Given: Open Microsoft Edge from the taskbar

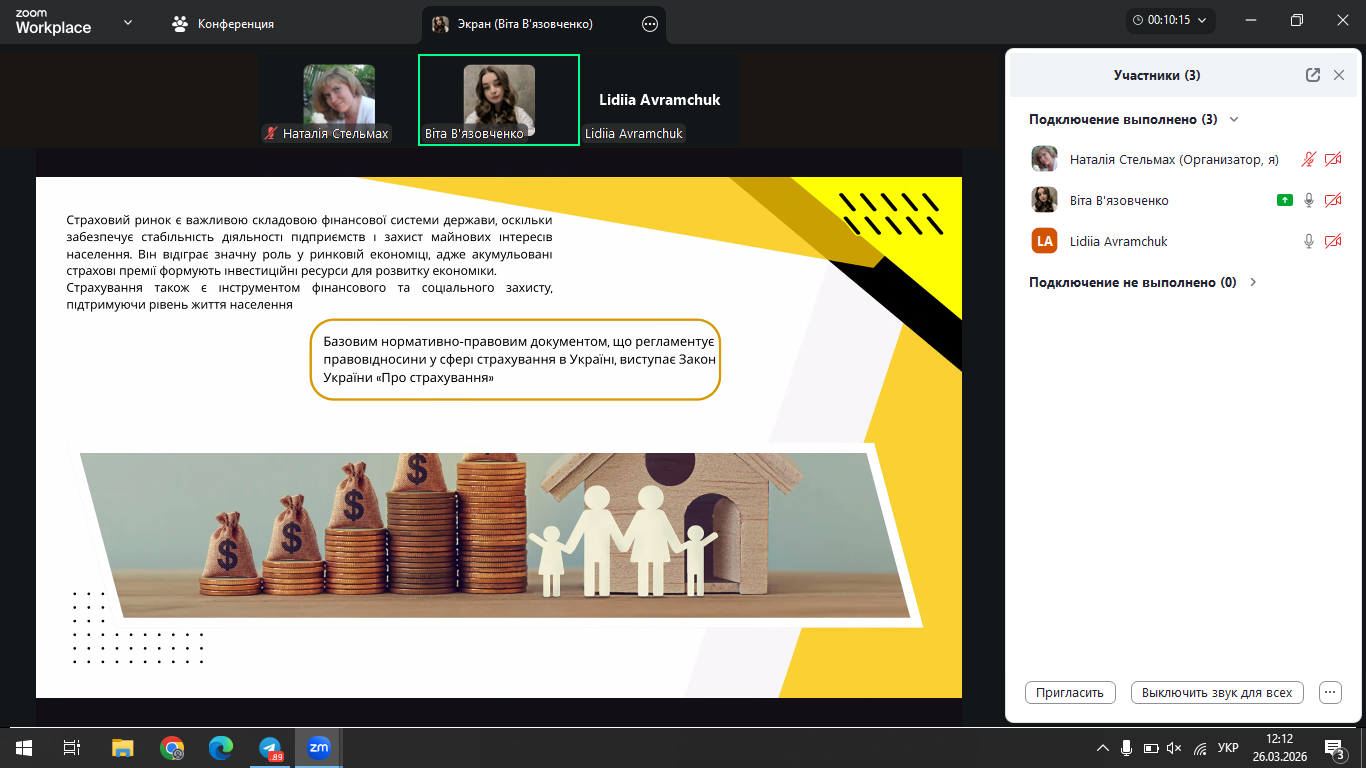Looking at the screenshot, I should 221,747.
